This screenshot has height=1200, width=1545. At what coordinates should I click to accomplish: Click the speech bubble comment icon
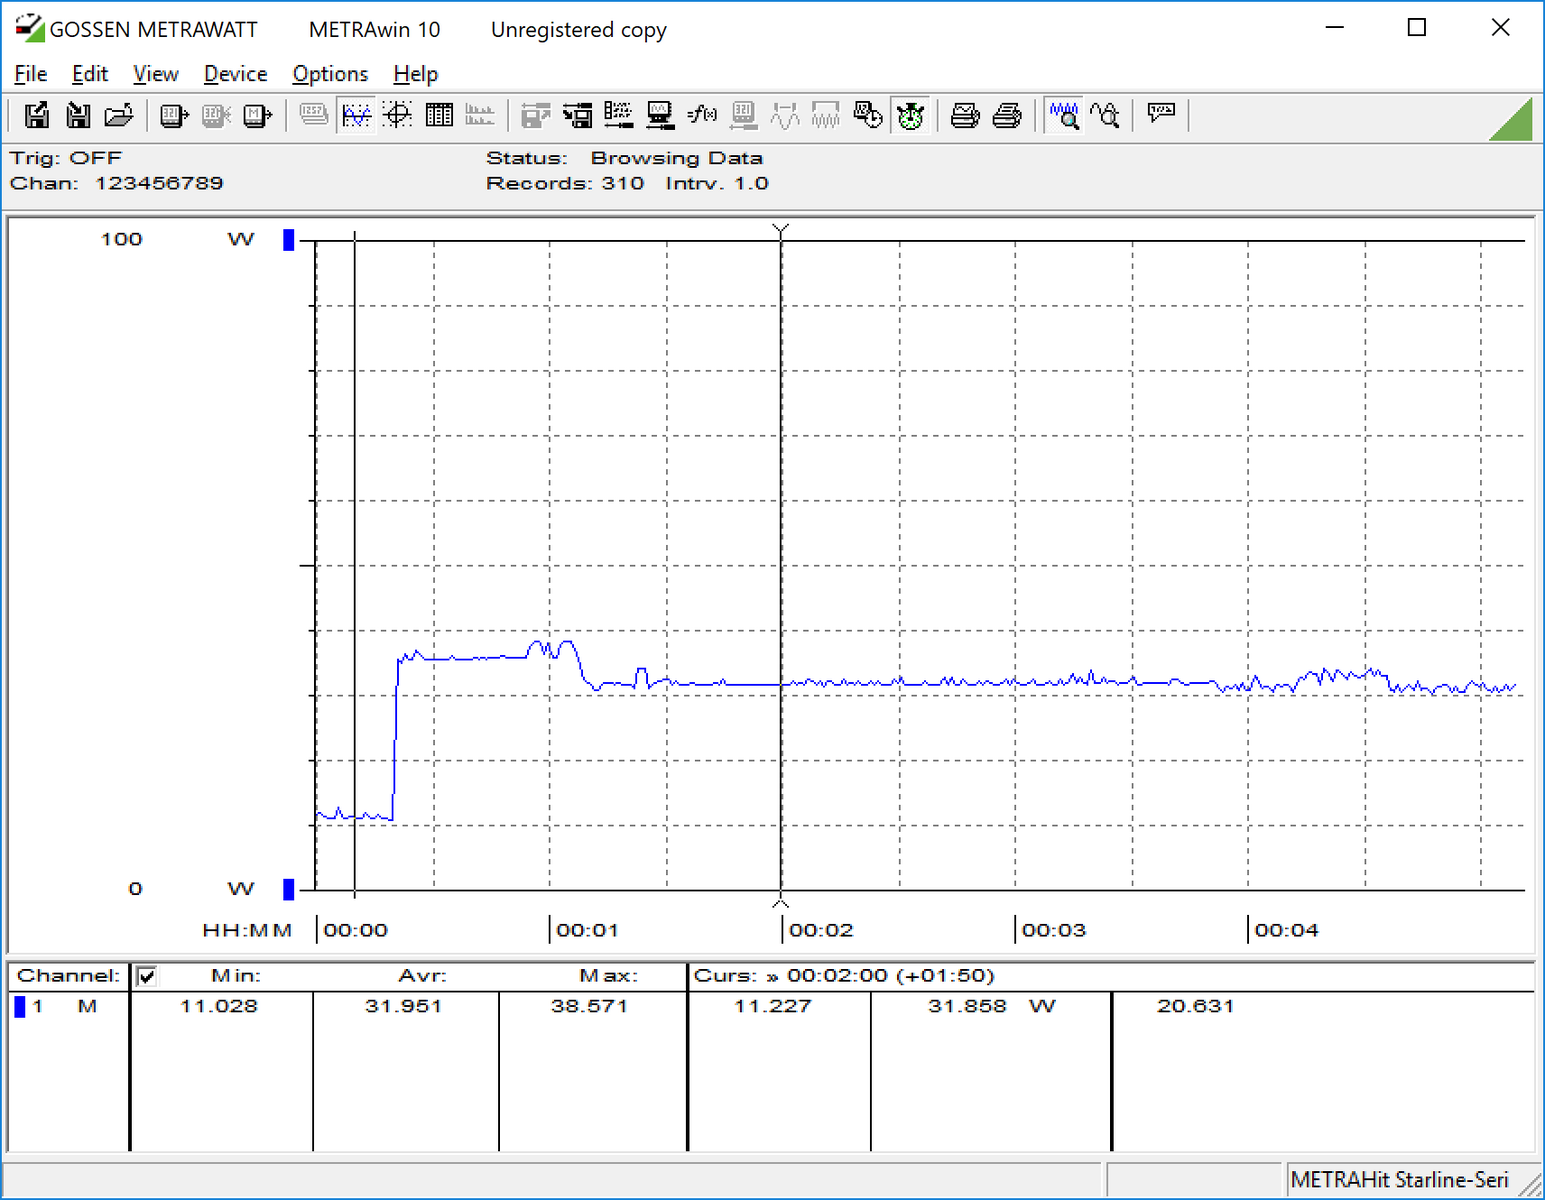tap(1161, 113)
